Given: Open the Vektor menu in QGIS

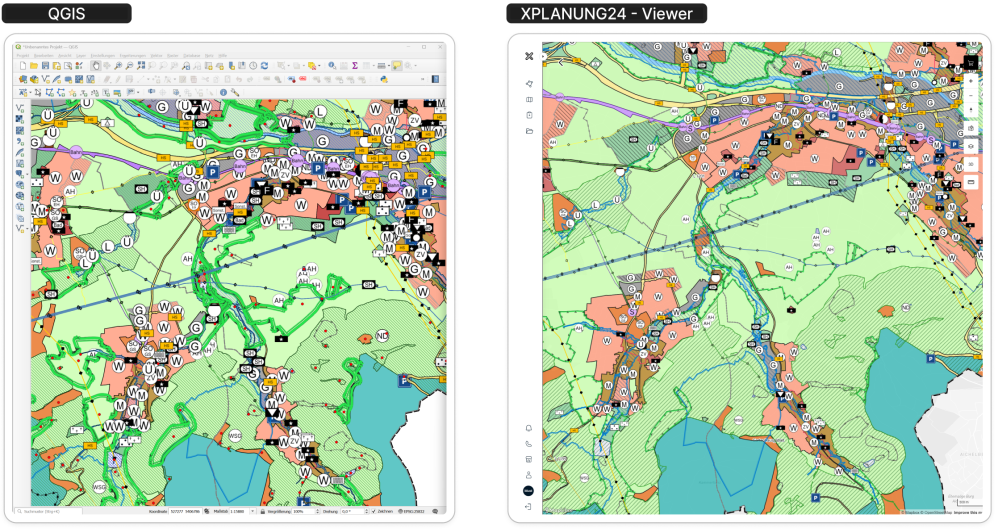Looking at the screenshot, I should (156, 55).
